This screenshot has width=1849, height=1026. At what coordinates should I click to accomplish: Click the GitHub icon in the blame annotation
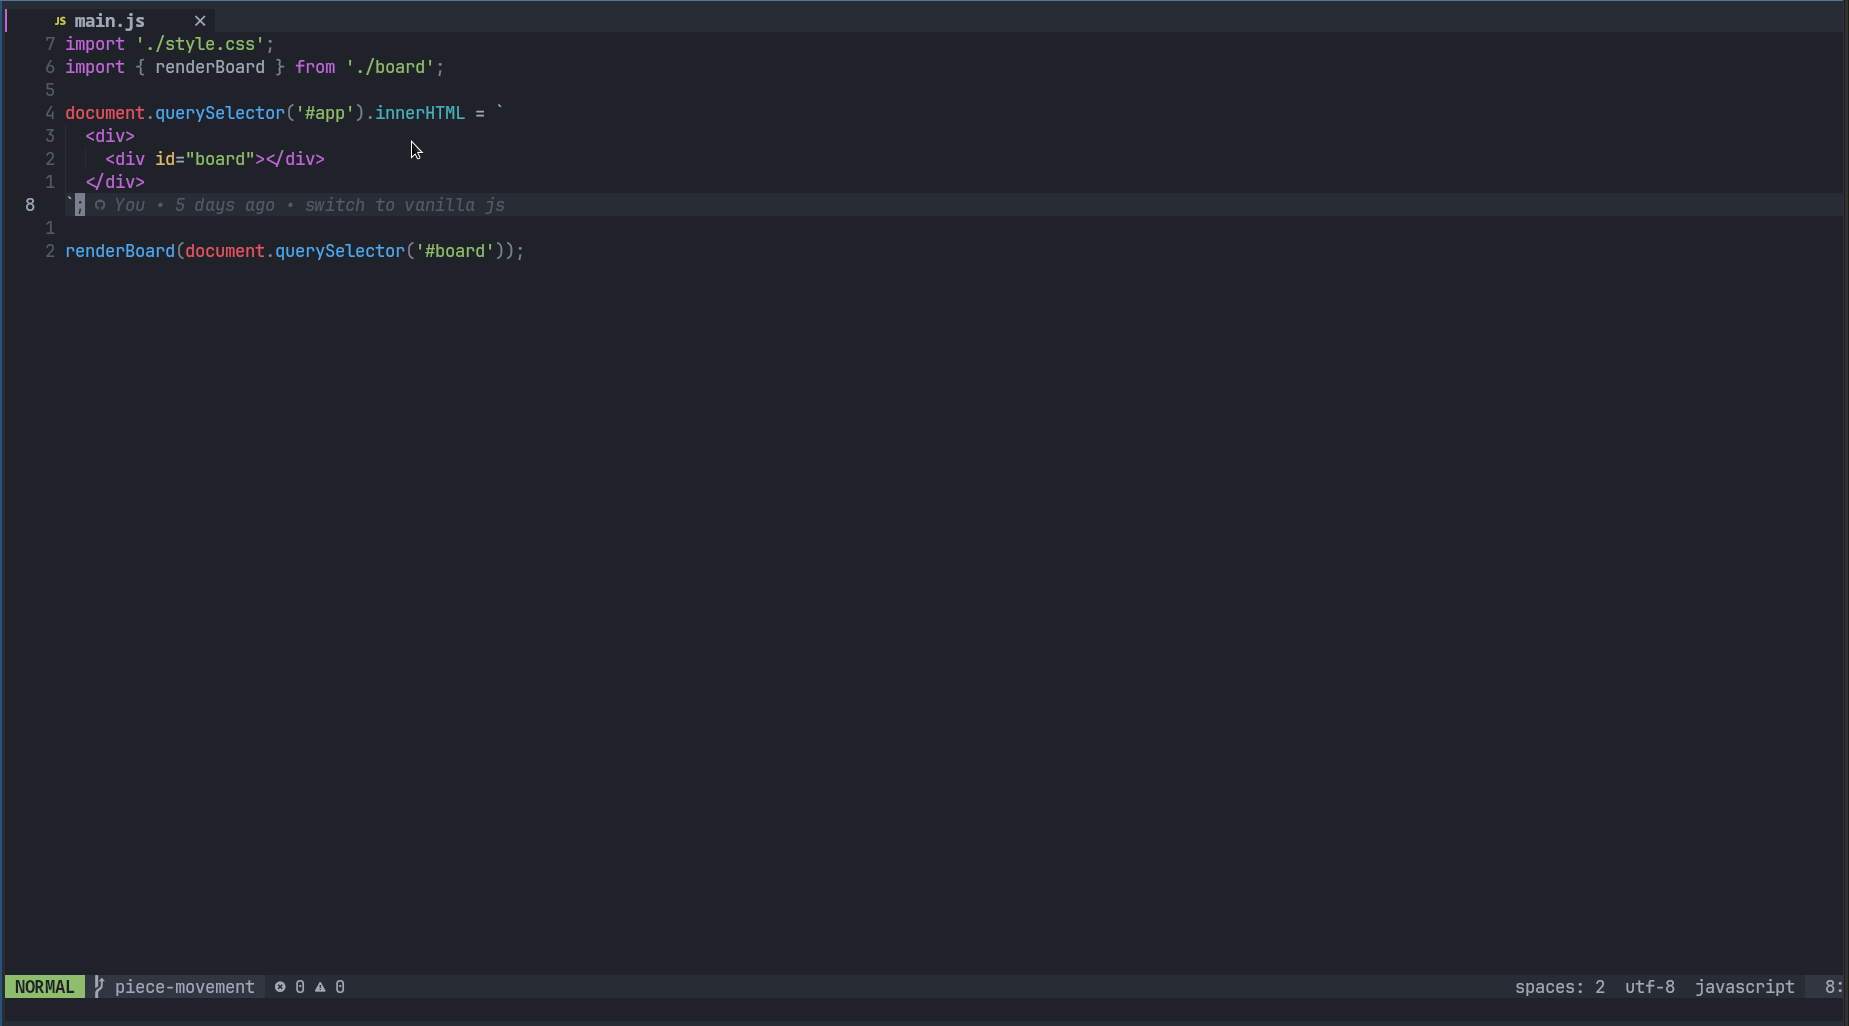pyautogui.click(x=99, y=205)
